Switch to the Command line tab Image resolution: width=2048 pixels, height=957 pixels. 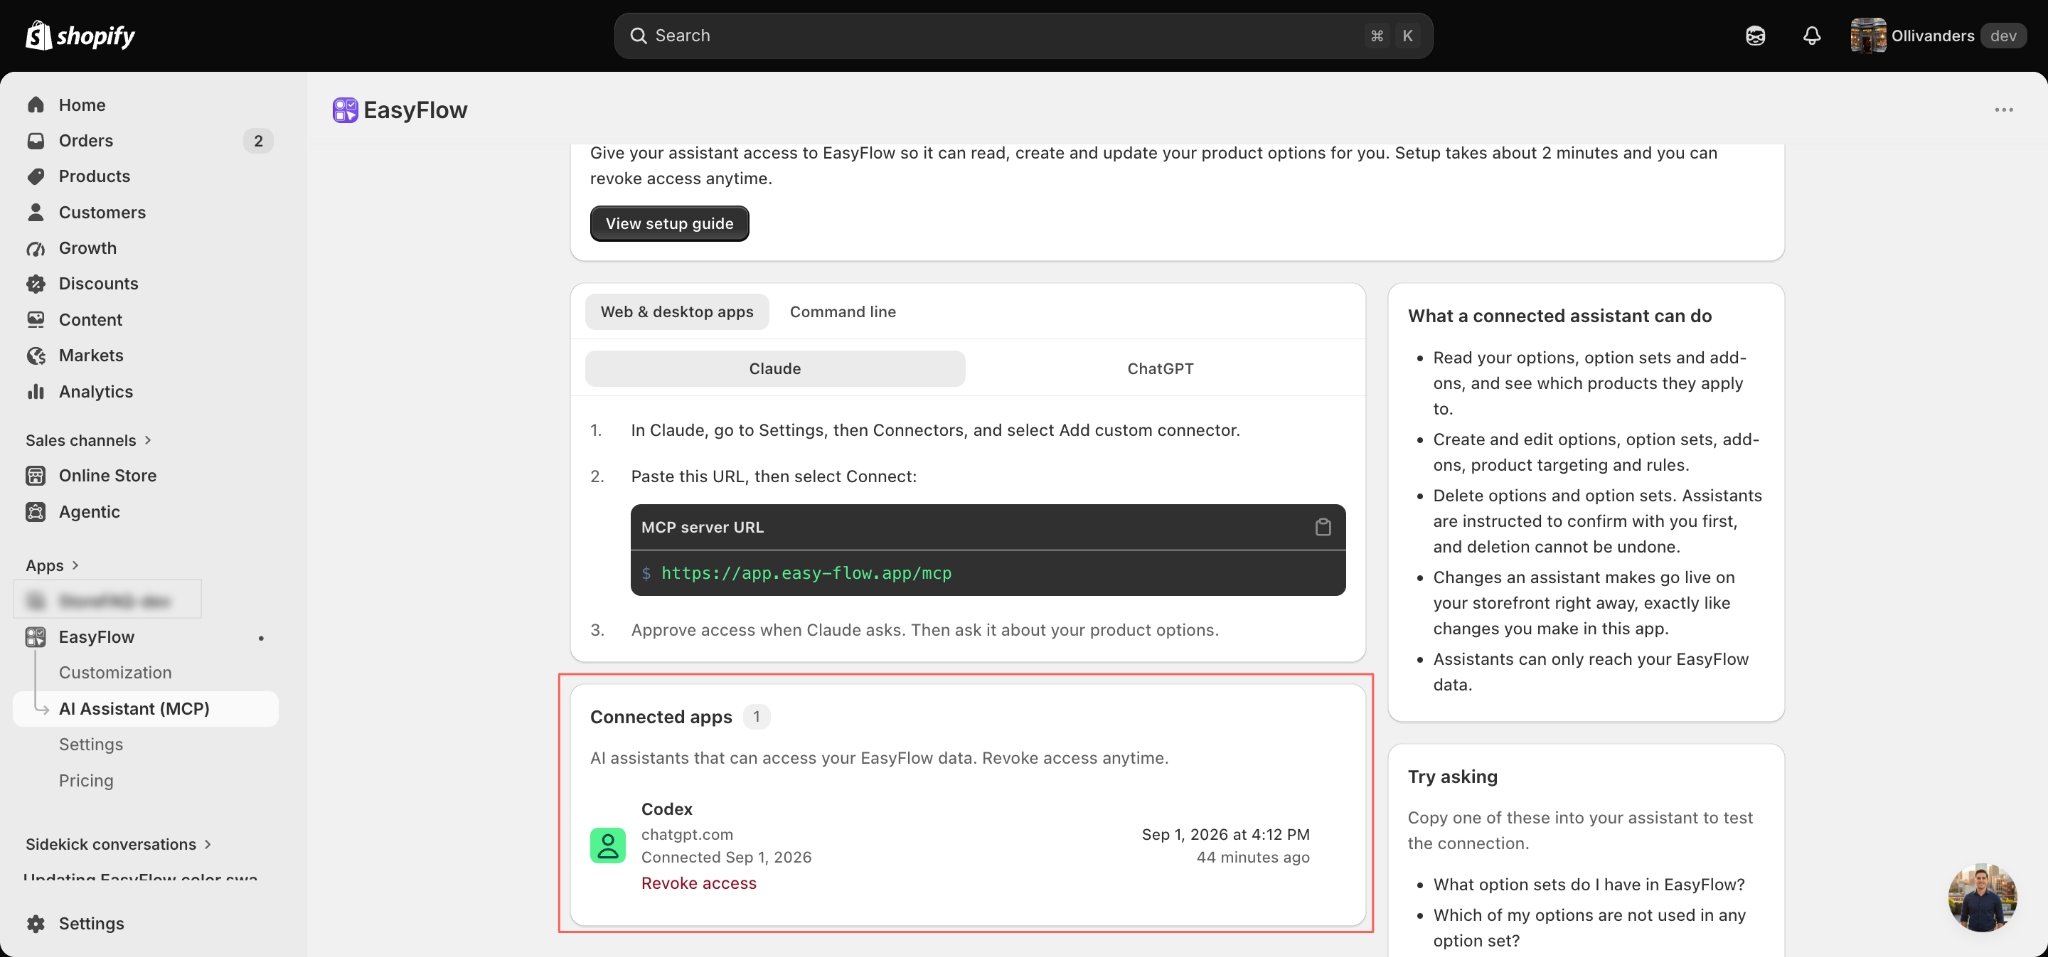(843, 312)
